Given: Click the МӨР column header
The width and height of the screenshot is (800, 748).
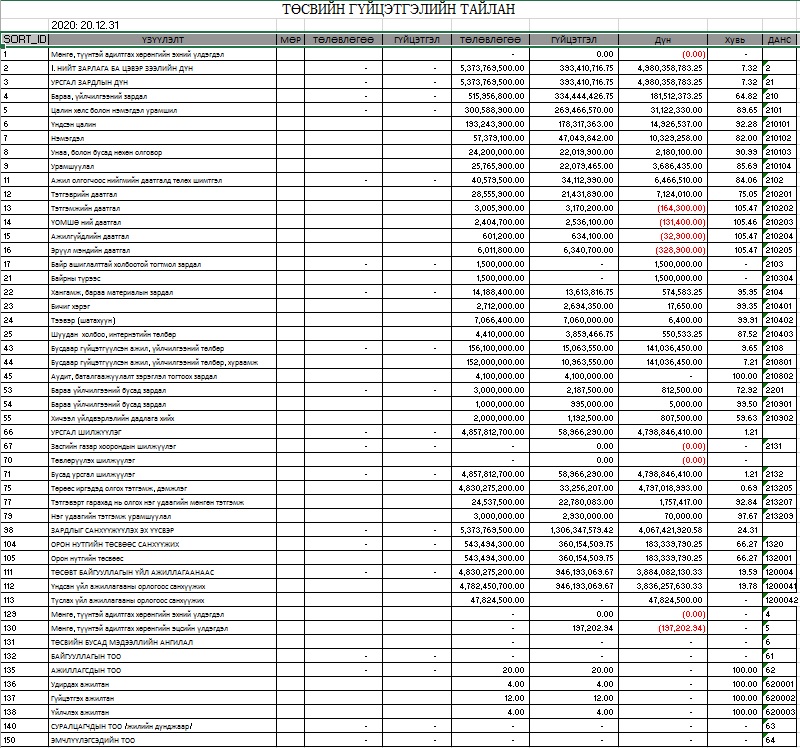Looking at the screenshot, I should 290,39.
